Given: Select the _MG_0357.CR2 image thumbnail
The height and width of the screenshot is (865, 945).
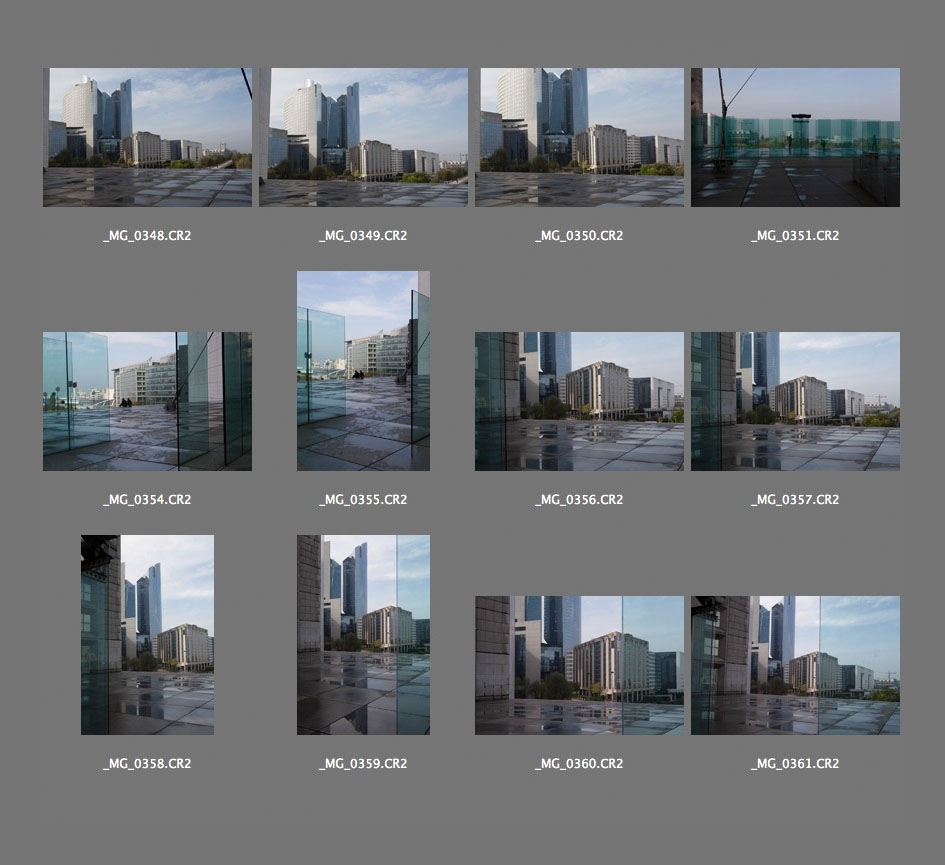Looking at the screenshot, I should (x=795, y=401).
